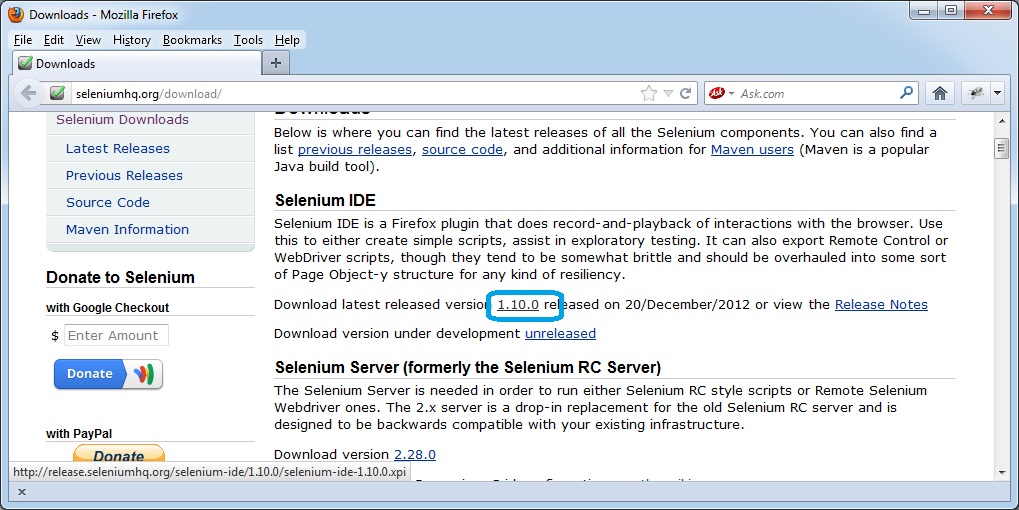1019x510 pixels.
Task: Reload the page with the refresh icon
Action: 685,94
